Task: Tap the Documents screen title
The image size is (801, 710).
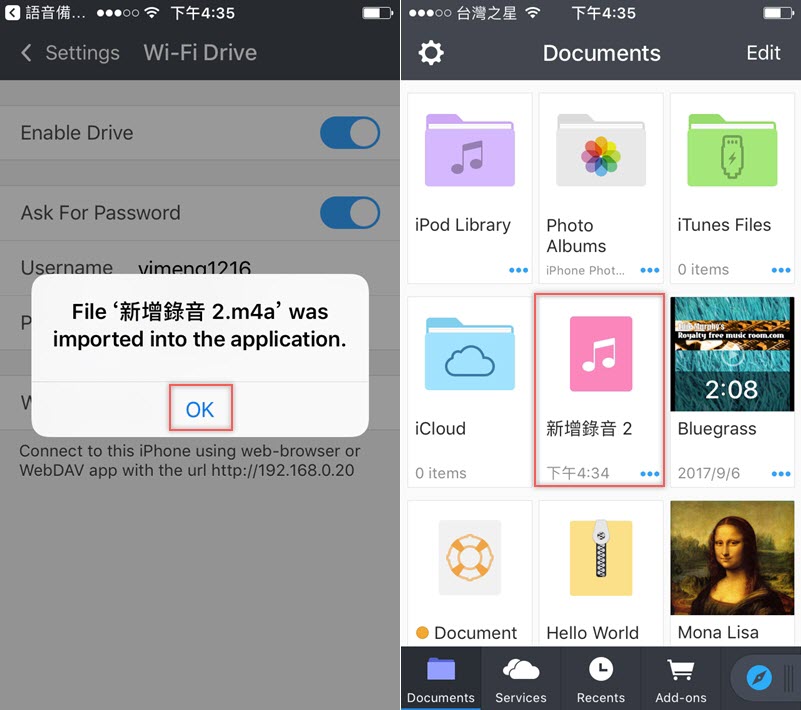Action: (x=601, y=53)
